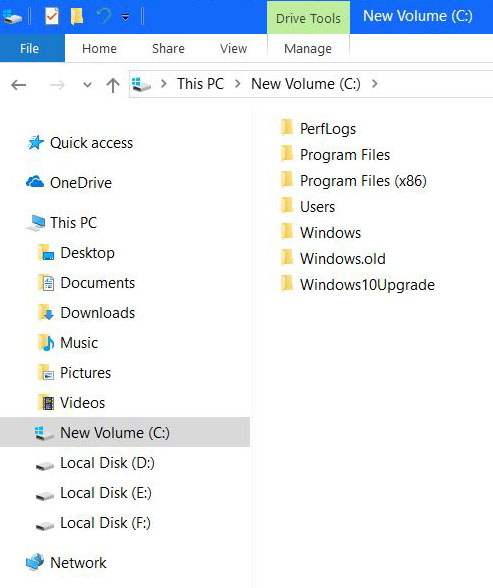Image resolution: width=493 pixels, height=588 pixels.
Task: Click This PC in the address bar breadcrumb
Action: pos(200,84)
